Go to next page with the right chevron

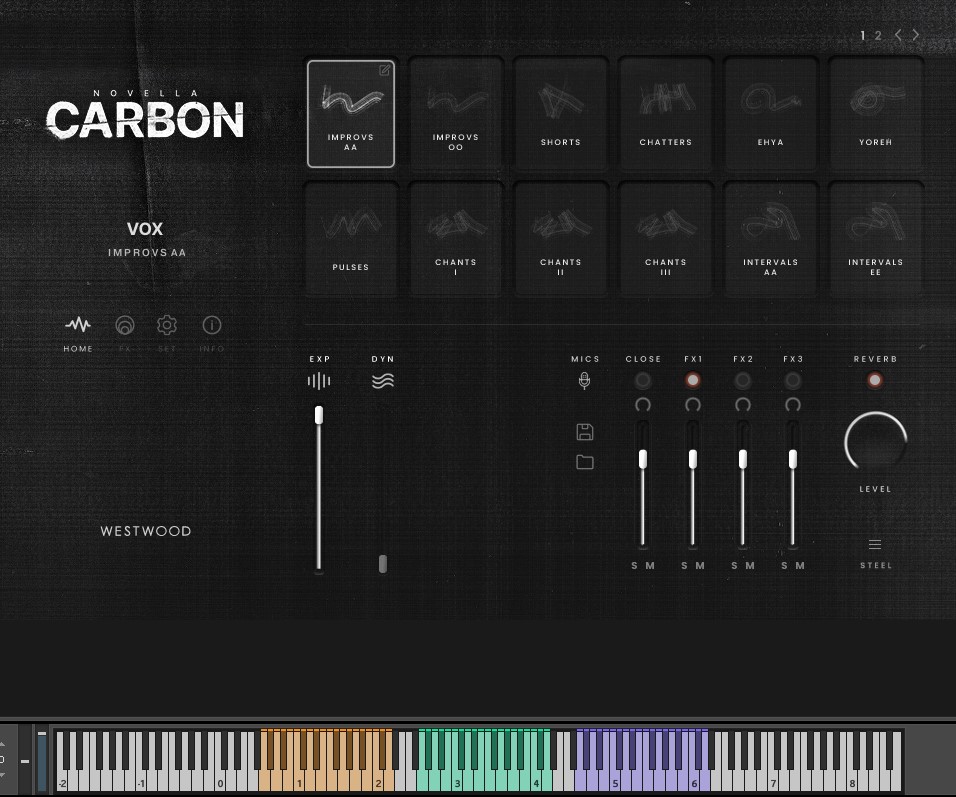[917, 35]
